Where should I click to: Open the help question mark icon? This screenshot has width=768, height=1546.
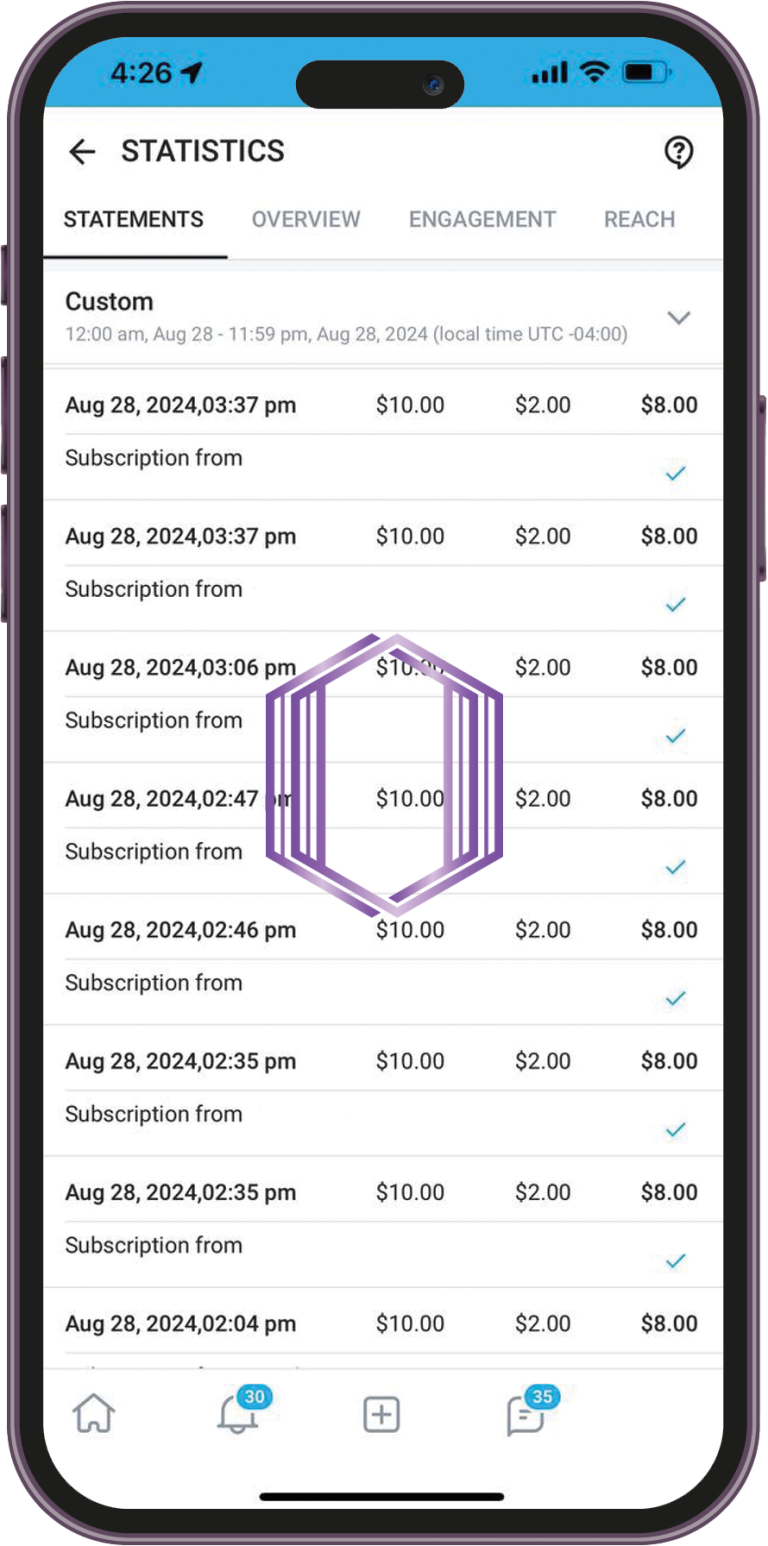pos(679,152)
